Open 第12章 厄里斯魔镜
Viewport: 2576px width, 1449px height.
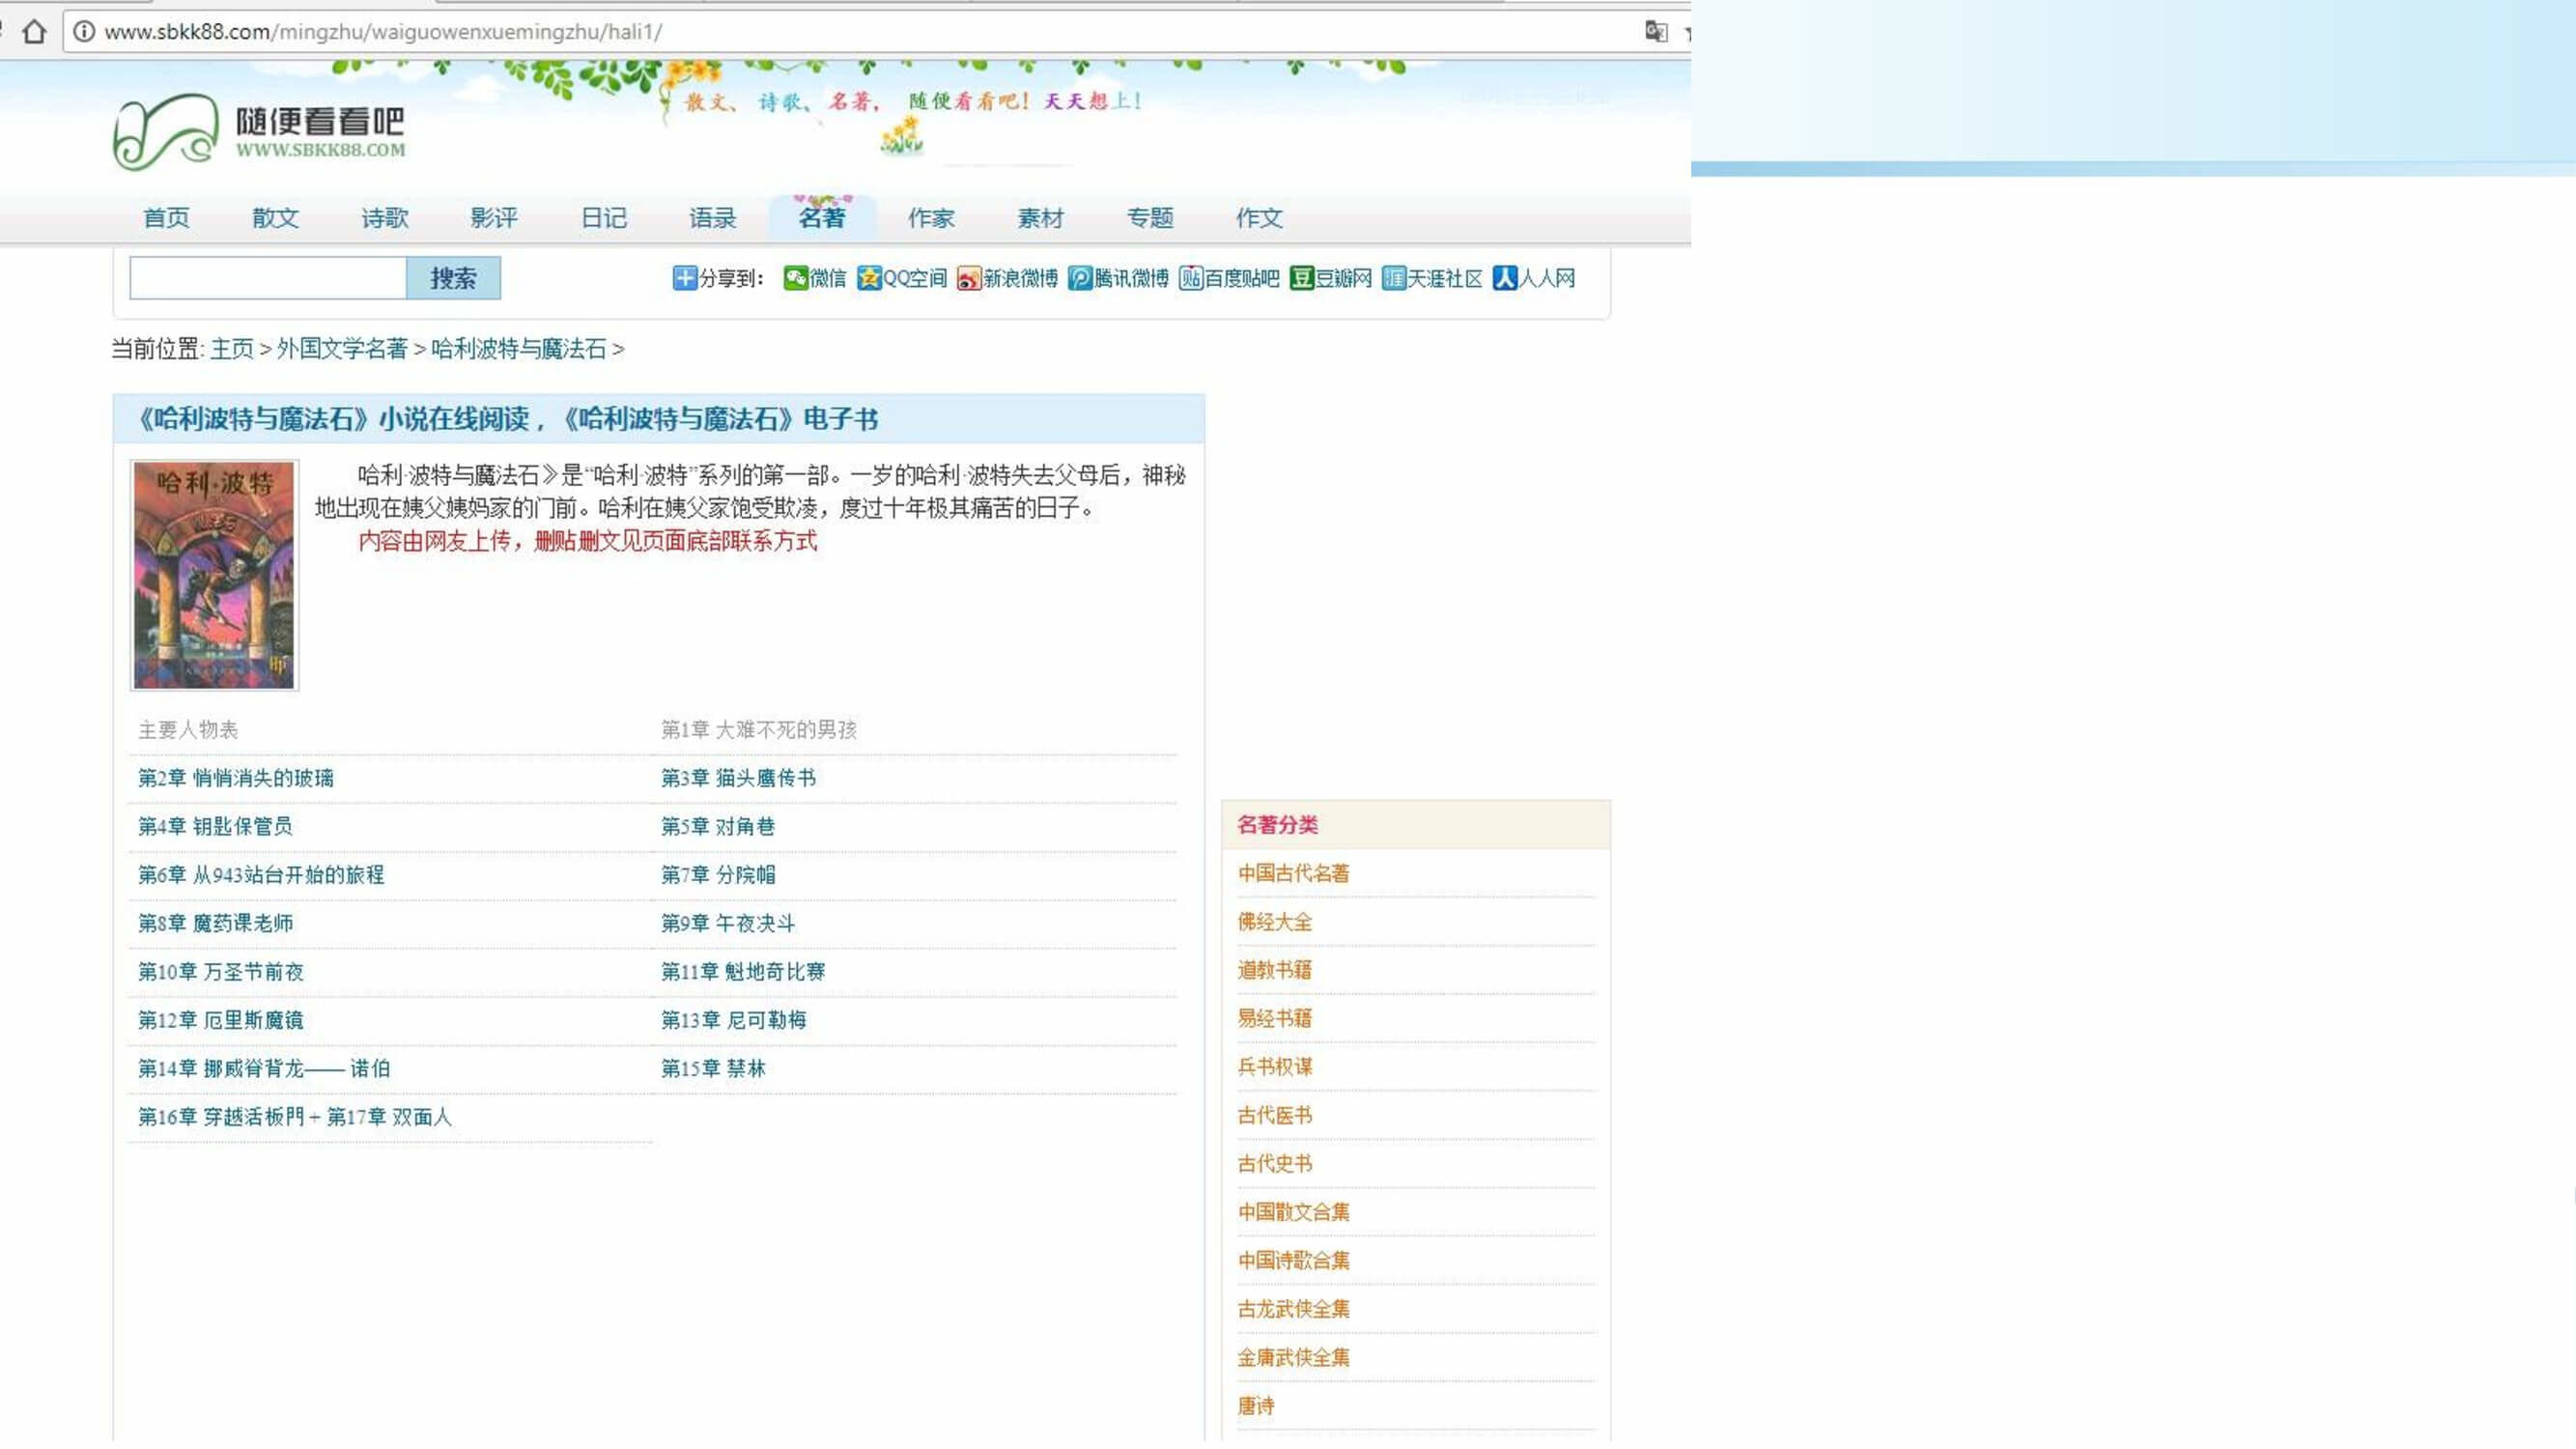pyautogui.click(x=221, y=1020)
